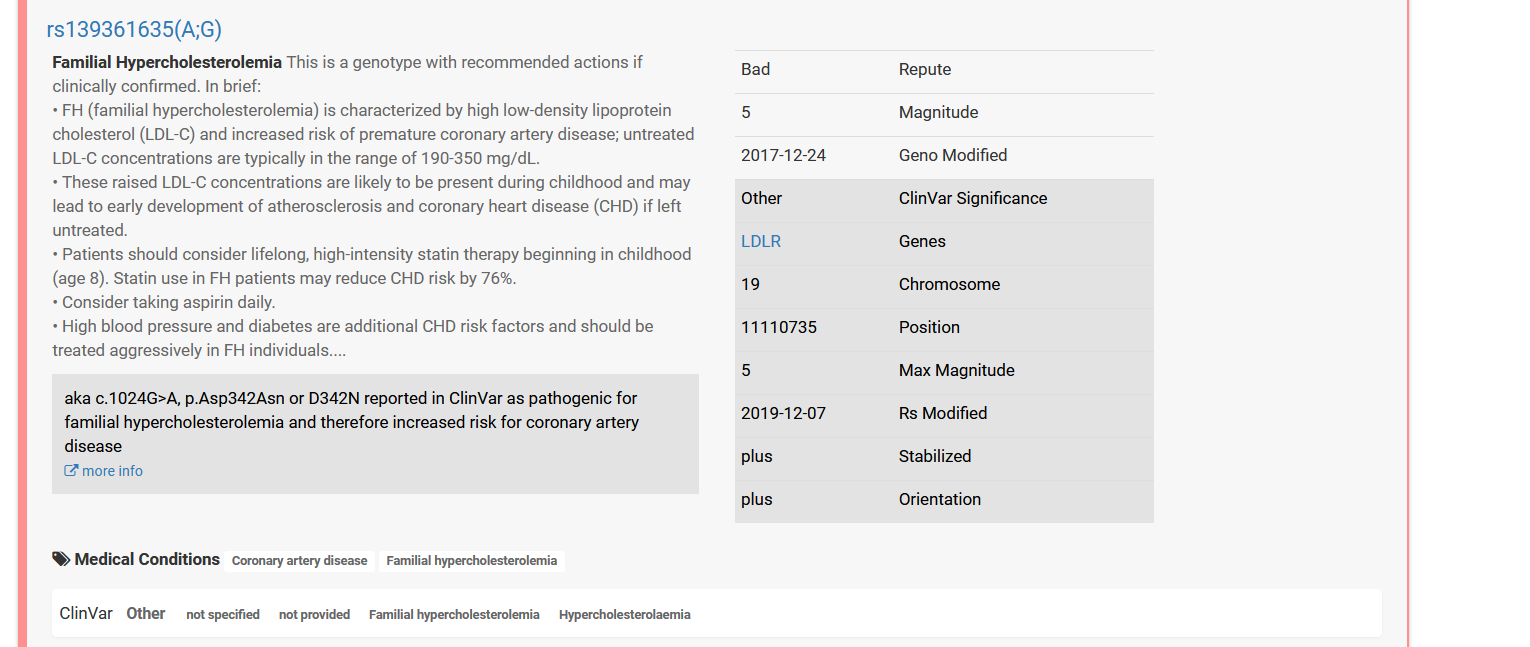Click the aka c.1024G>A summary box
The width and height of the screenshot is (1530, 647).
375,434
